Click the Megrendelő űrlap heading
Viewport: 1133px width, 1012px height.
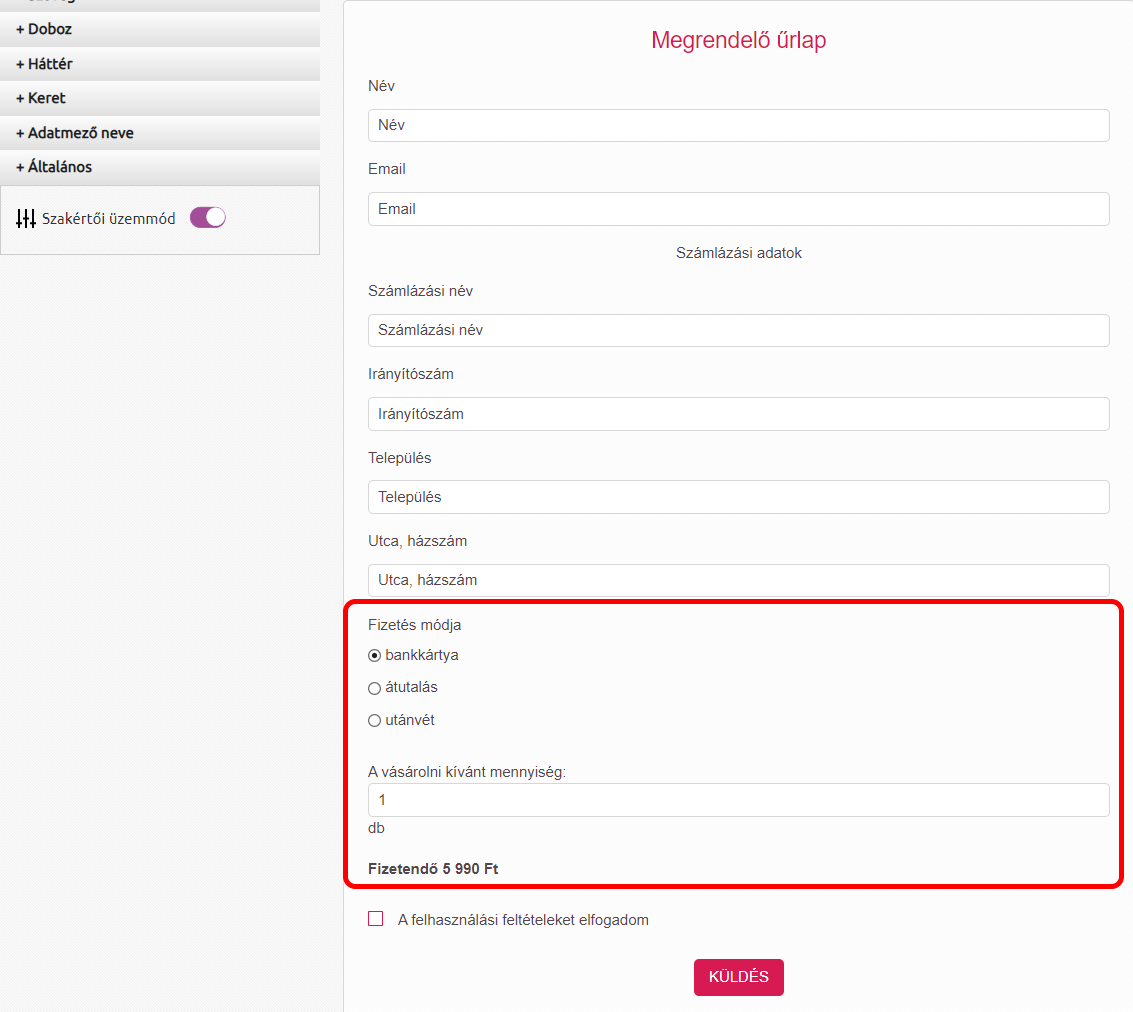click(738, 40)
